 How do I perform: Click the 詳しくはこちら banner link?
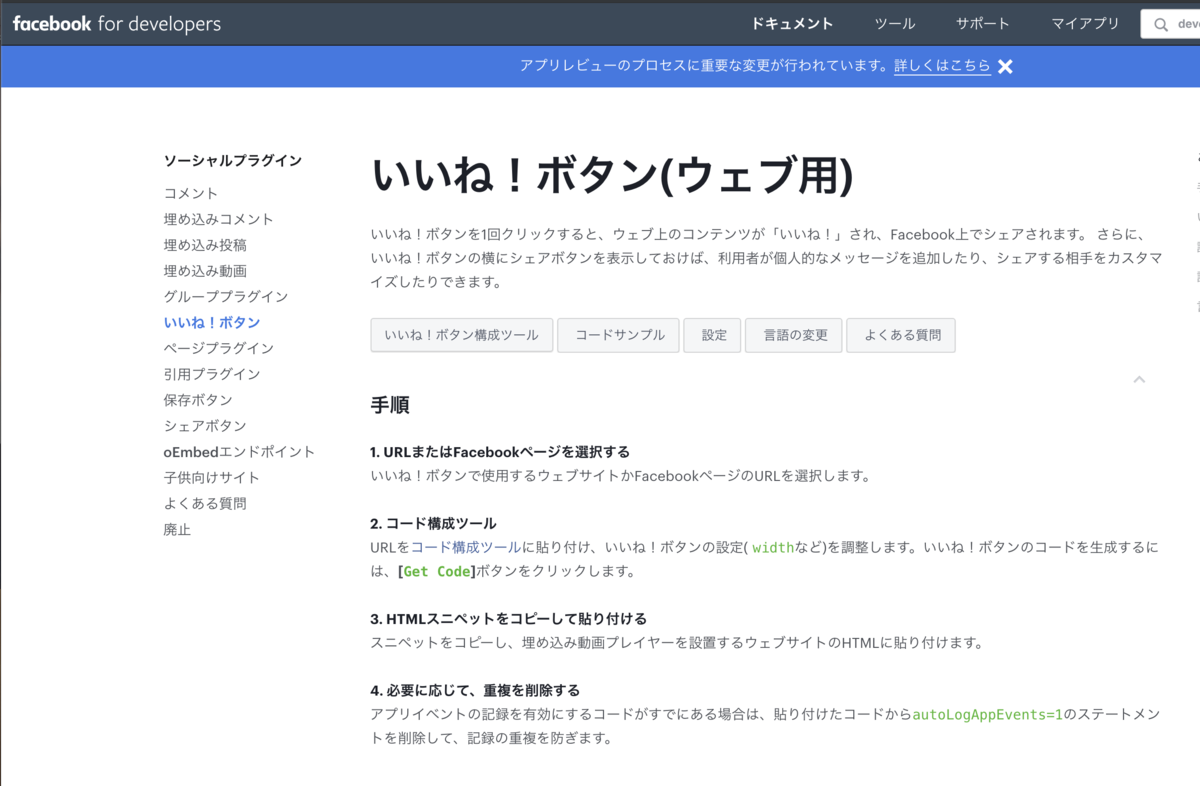click(941, 66)
